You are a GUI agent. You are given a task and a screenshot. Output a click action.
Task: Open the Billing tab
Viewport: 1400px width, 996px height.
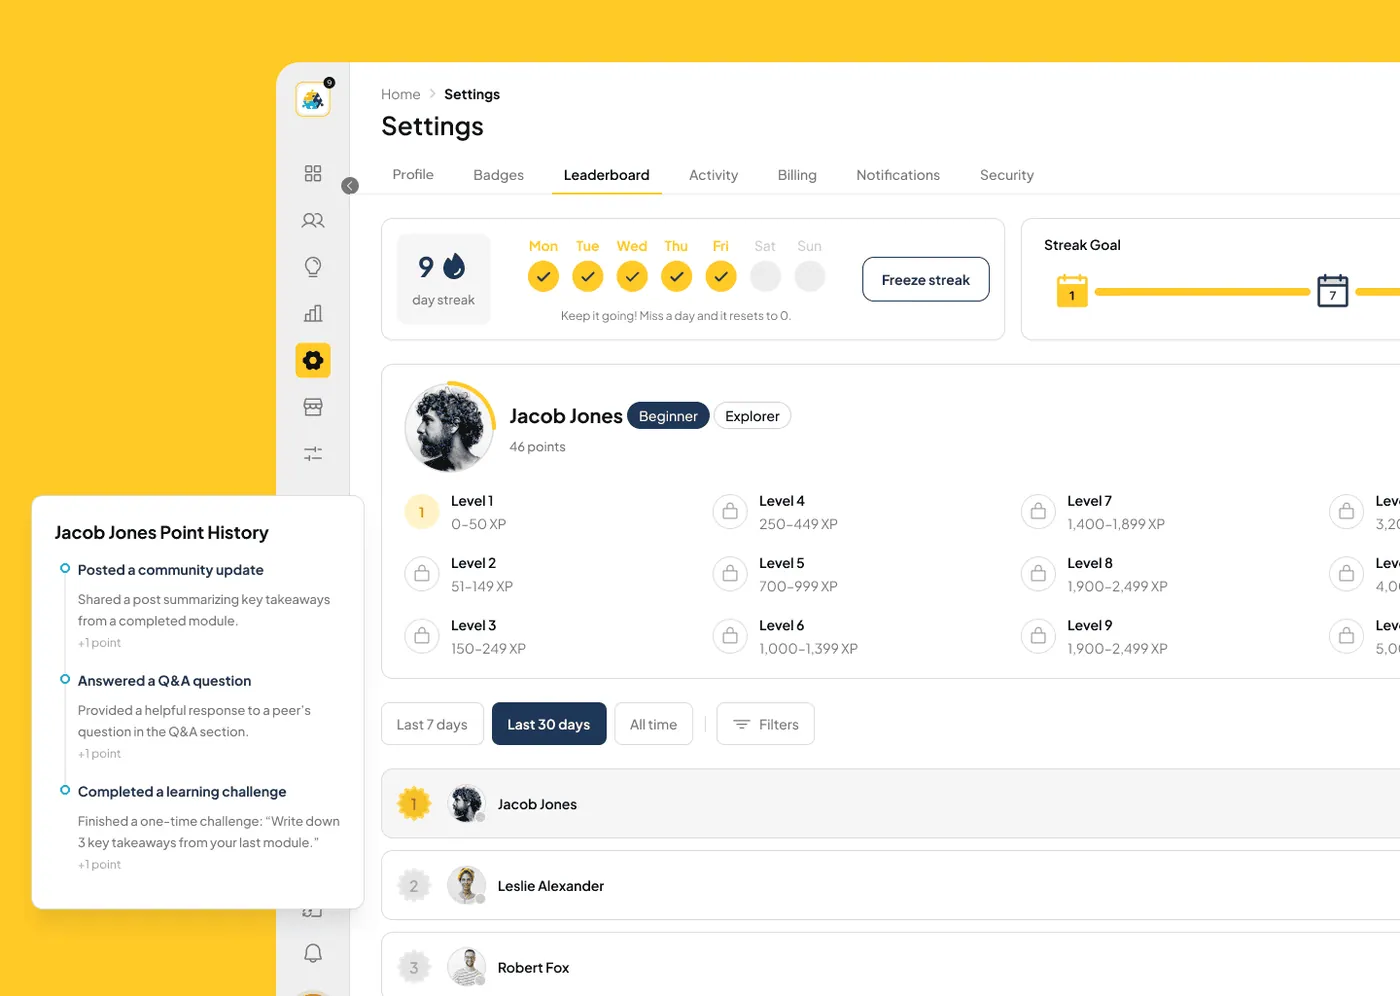tap(797, 175)
